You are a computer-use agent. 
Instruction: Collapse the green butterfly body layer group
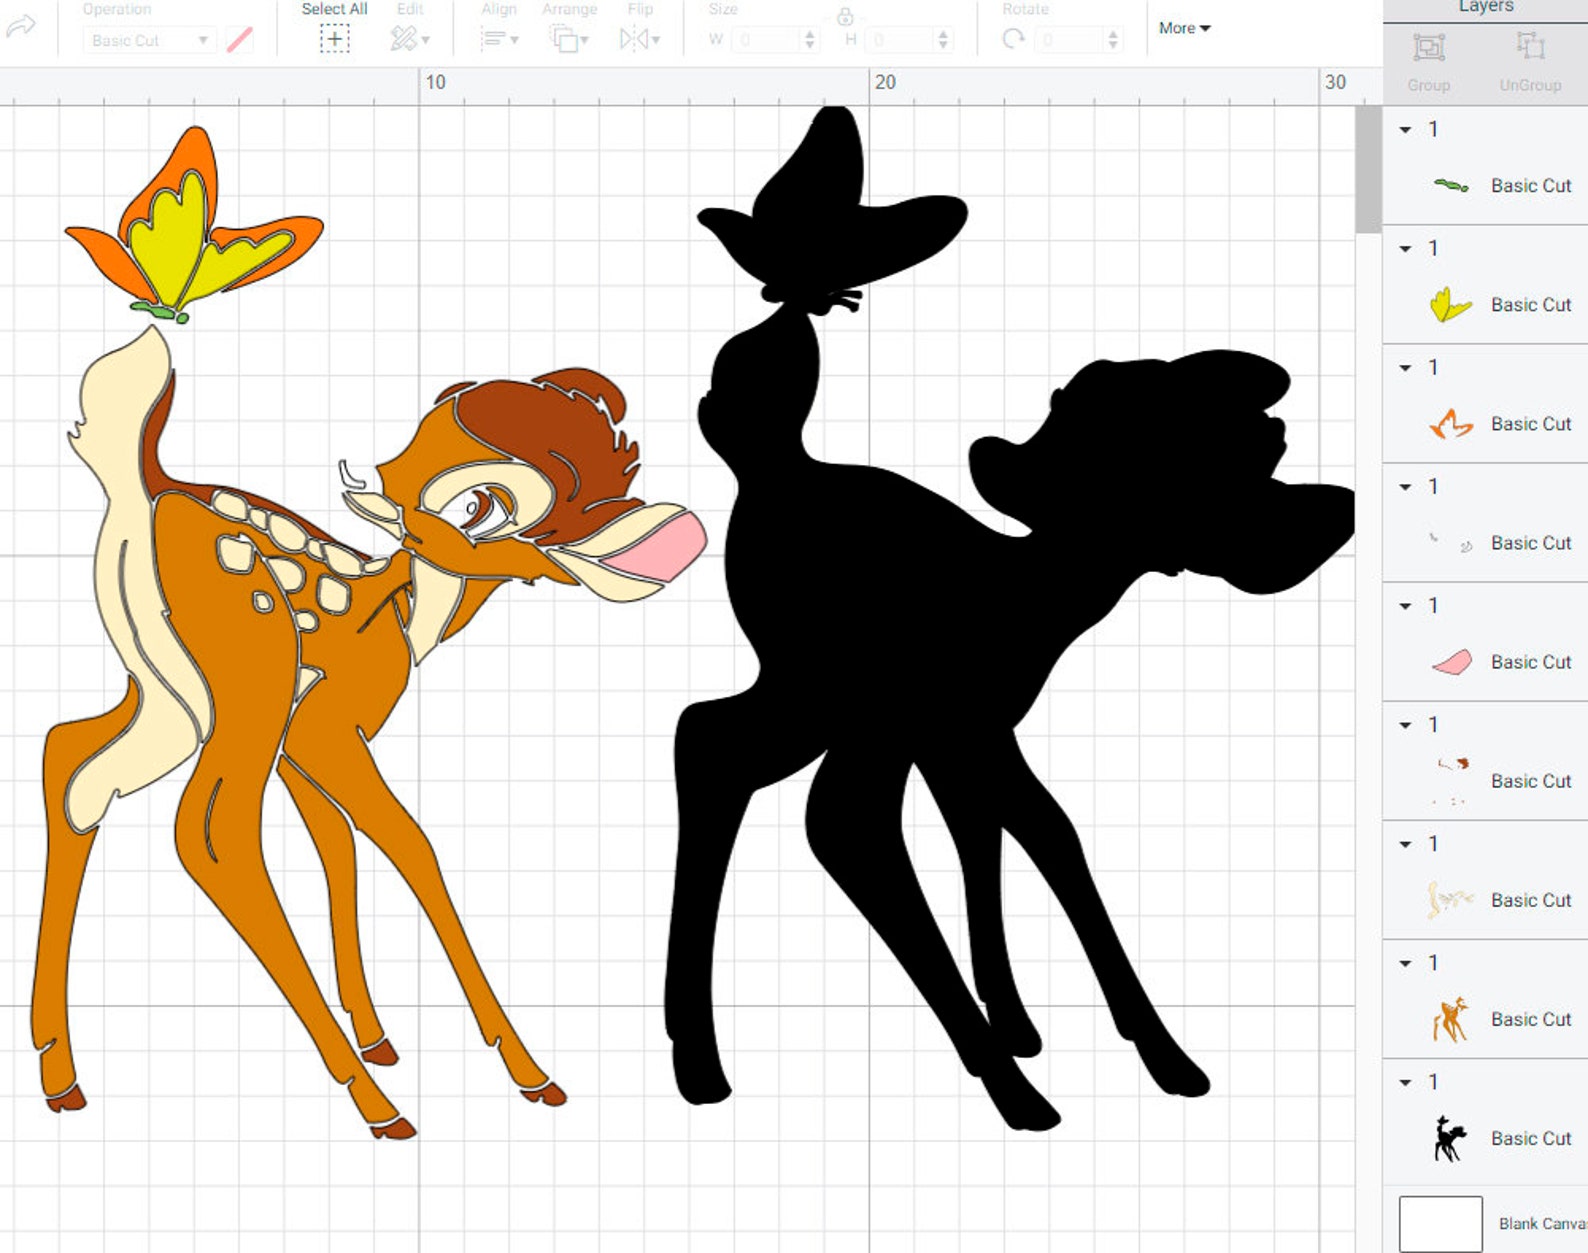(1405, 130)
